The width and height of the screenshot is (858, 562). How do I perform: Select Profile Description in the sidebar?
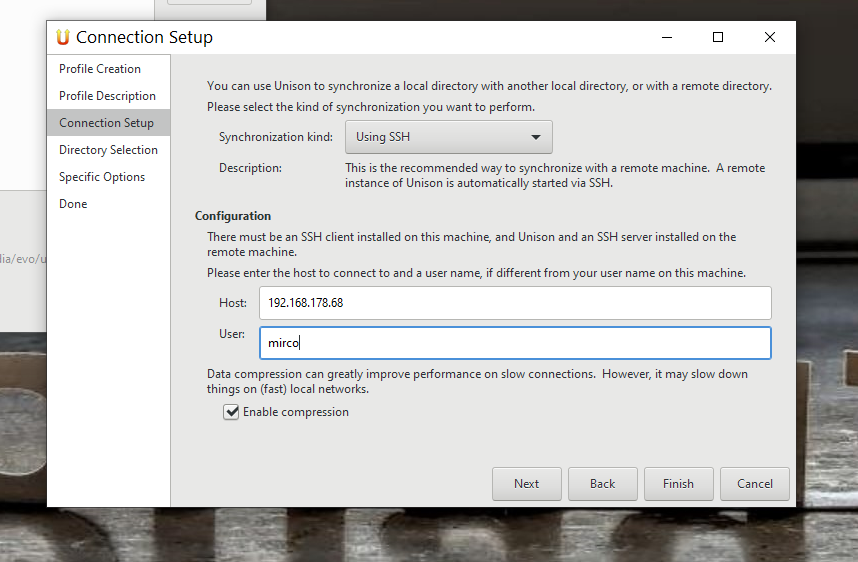pyautogui.click(x=107, y=96)
